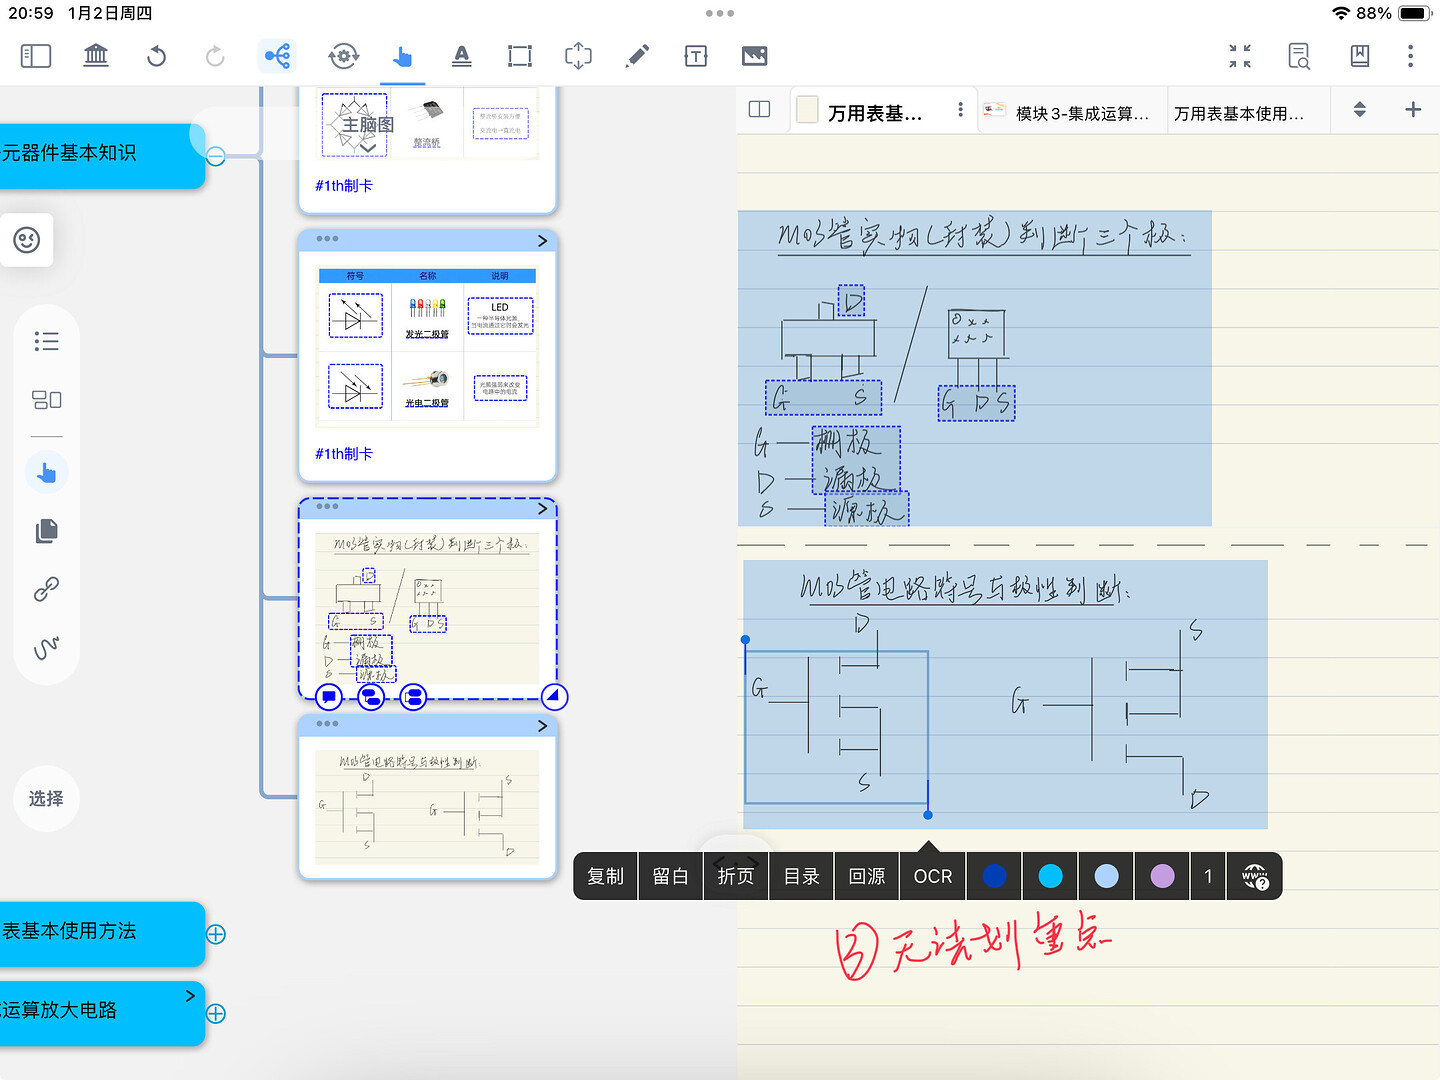
Task: Open the top-right vertical dots menu
Action: pos(1411,56)
